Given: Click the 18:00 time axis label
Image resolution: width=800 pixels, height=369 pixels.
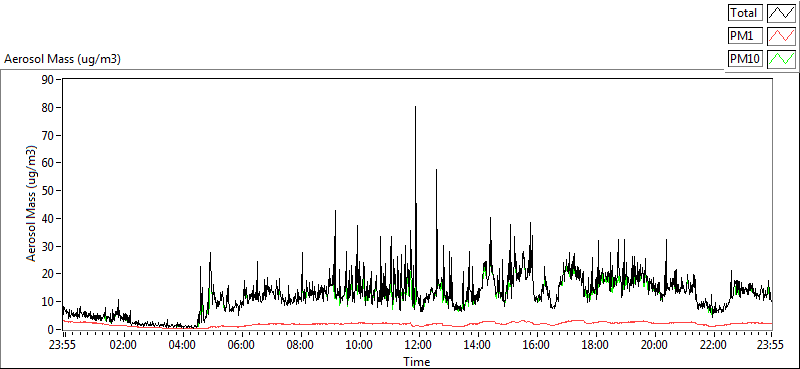Looking at the screenshot, I should coord(595,344).
